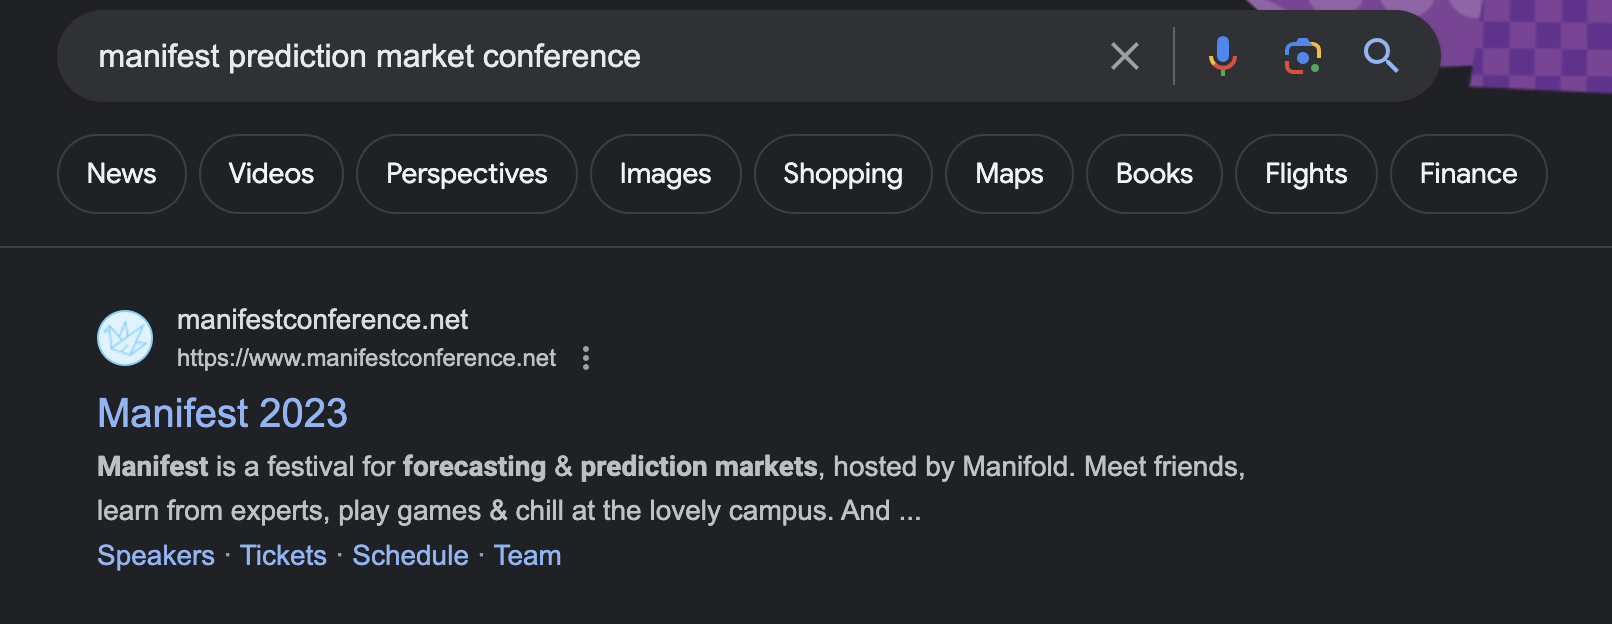
Task: Open the Tickets sitelink
Action: [x=283, y=555]
